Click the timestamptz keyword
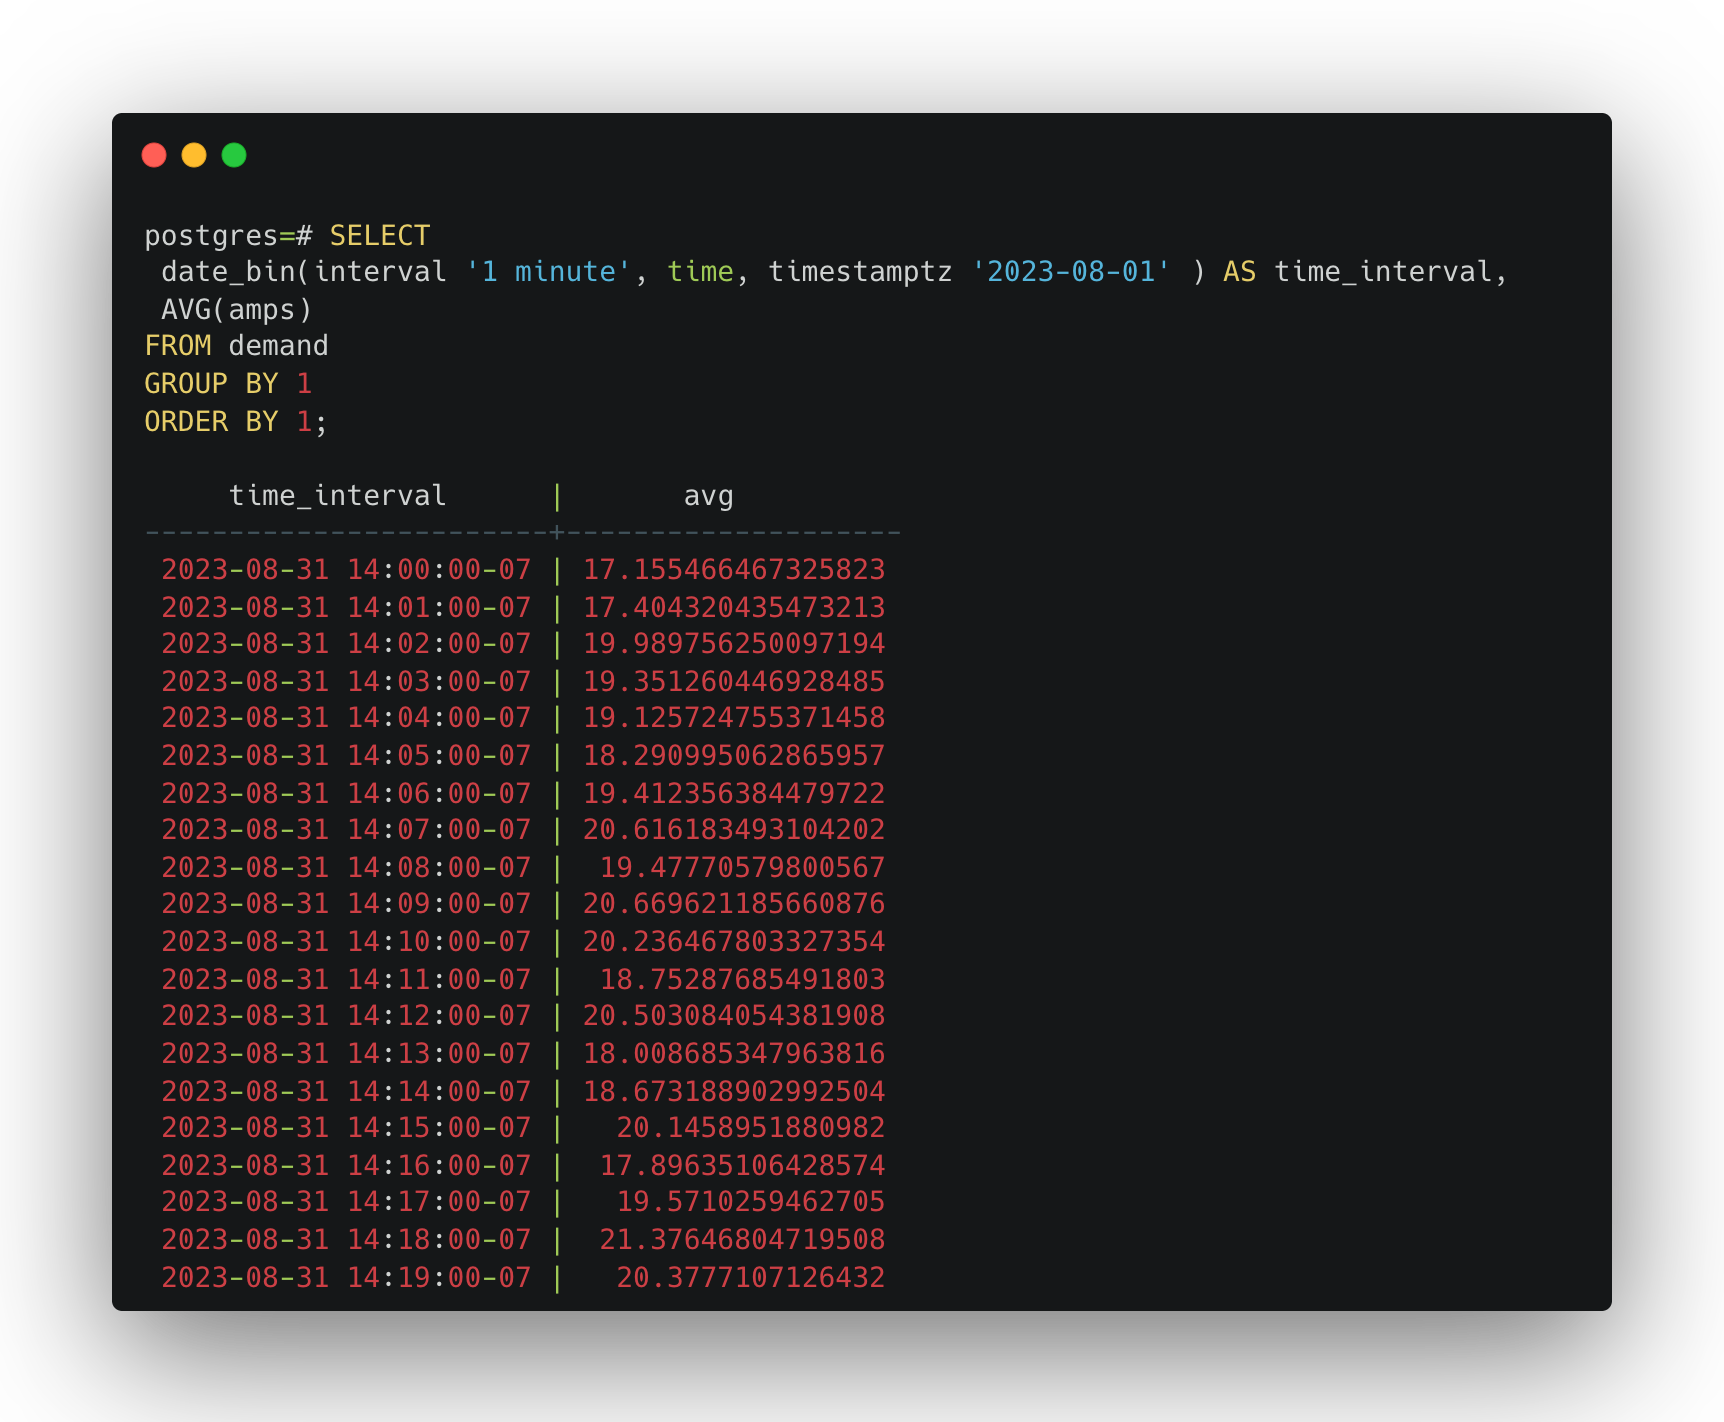 [x=860, y=272]
